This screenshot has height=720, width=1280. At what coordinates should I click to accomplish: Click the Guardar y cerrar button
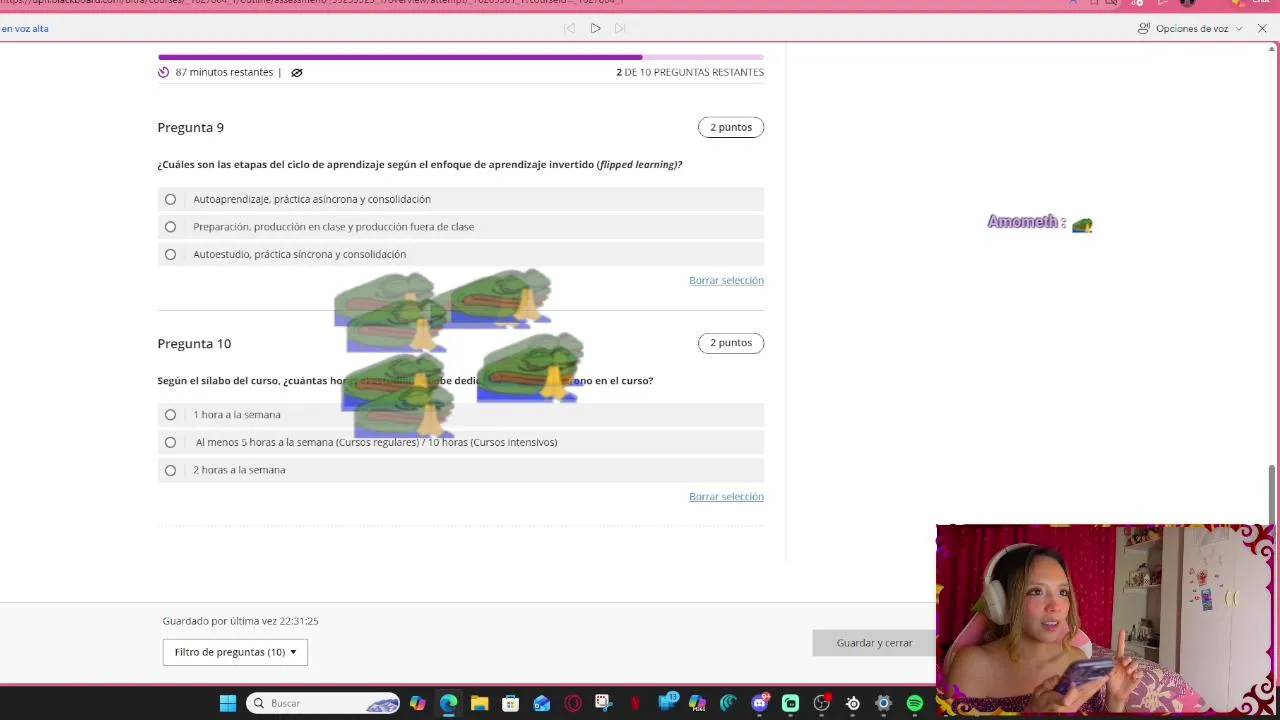click(x=874, y=643)
